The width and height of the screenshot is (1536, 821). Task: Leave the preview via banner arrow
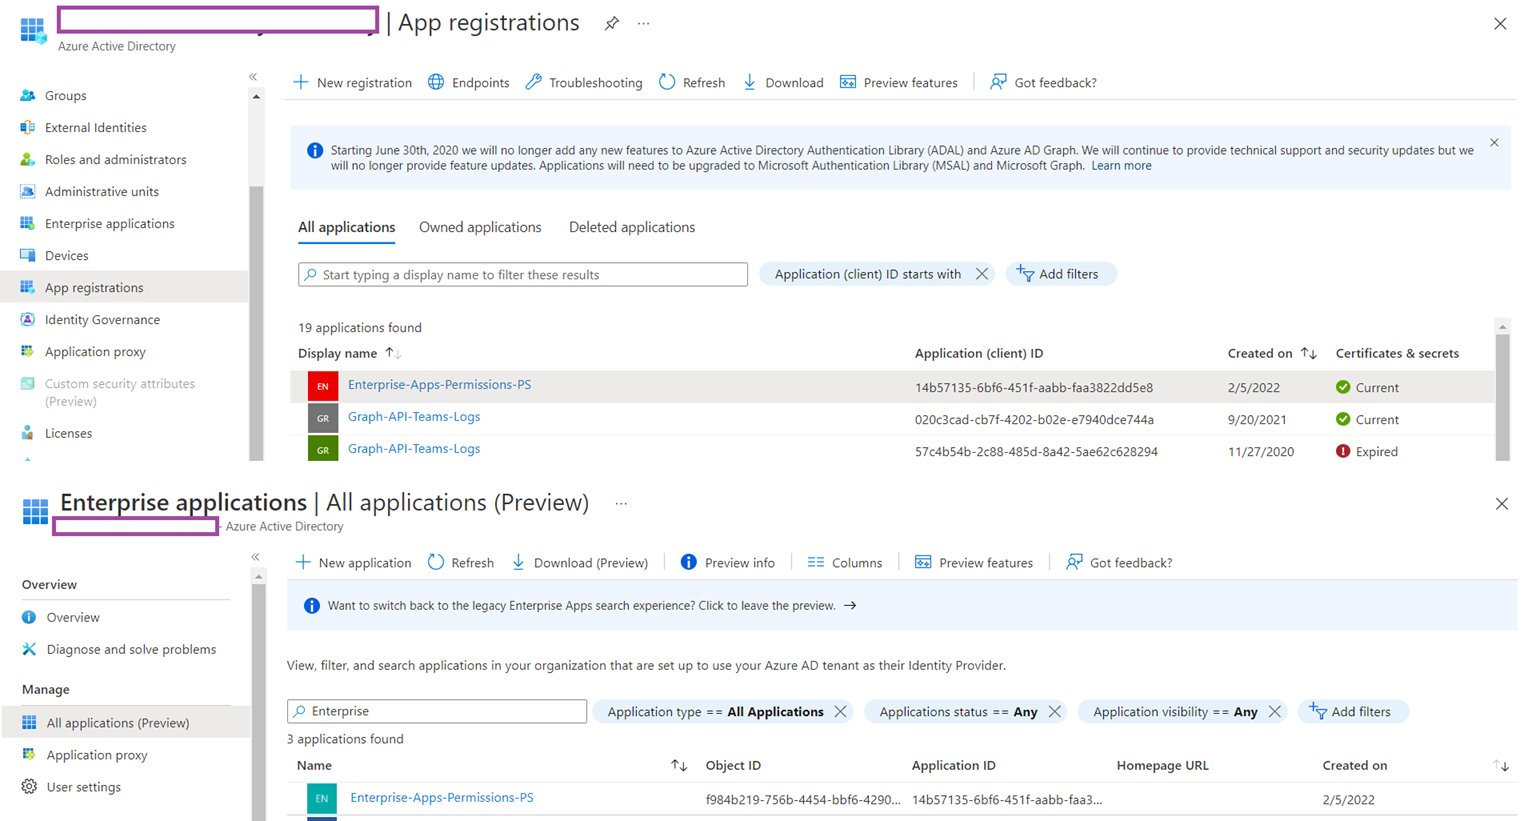tap(850, 605)
